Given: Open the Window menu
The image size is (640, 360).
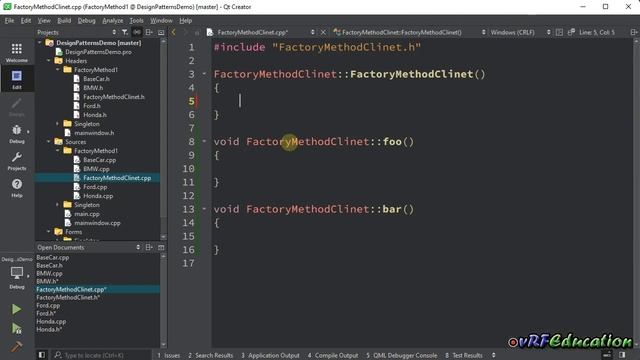Looking at the screenshot, I should click(x=161, y=20).
